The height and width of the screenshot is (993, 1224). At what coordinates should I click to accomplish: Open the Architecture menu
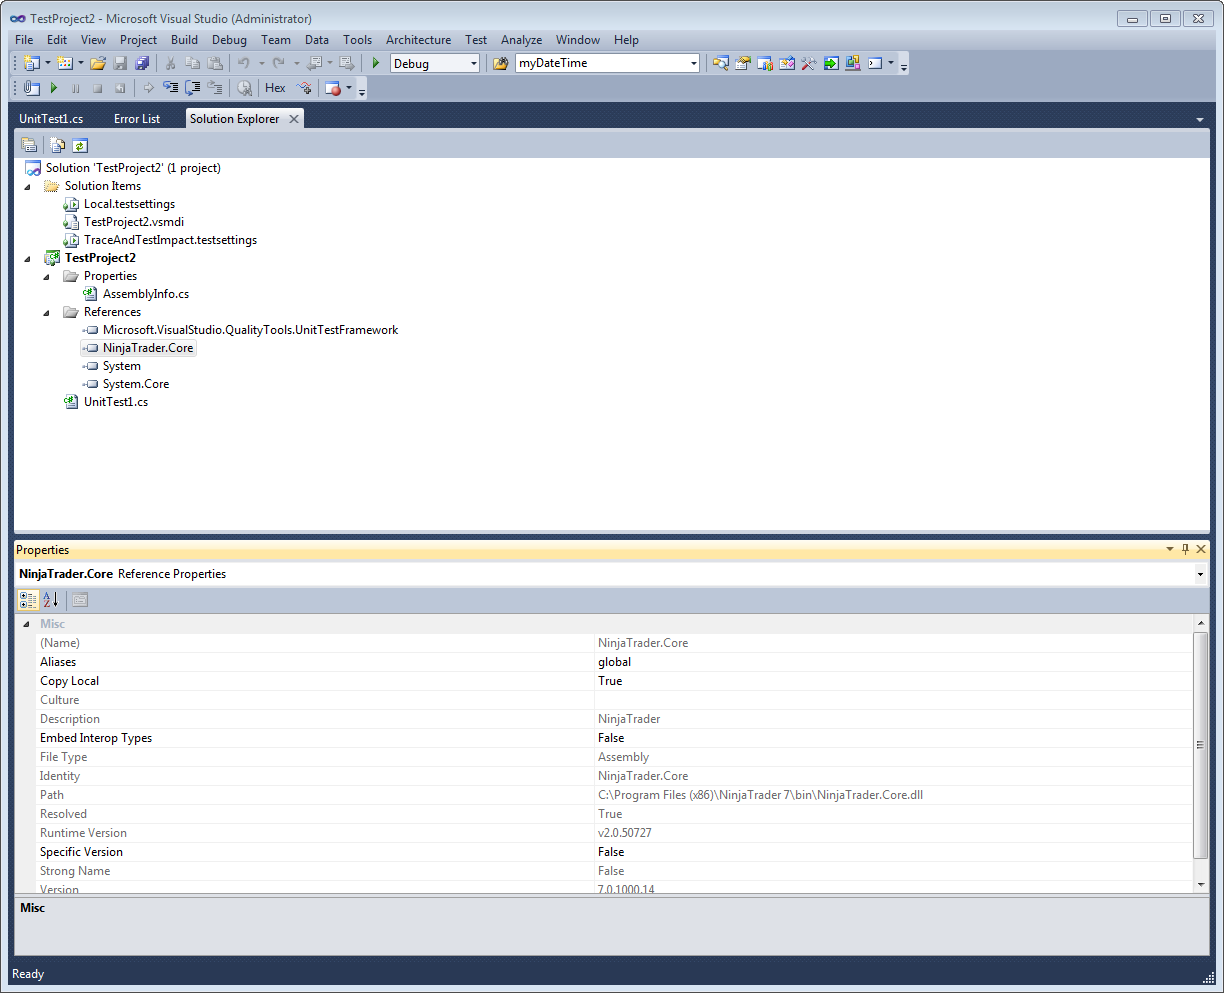coord(418,40)
